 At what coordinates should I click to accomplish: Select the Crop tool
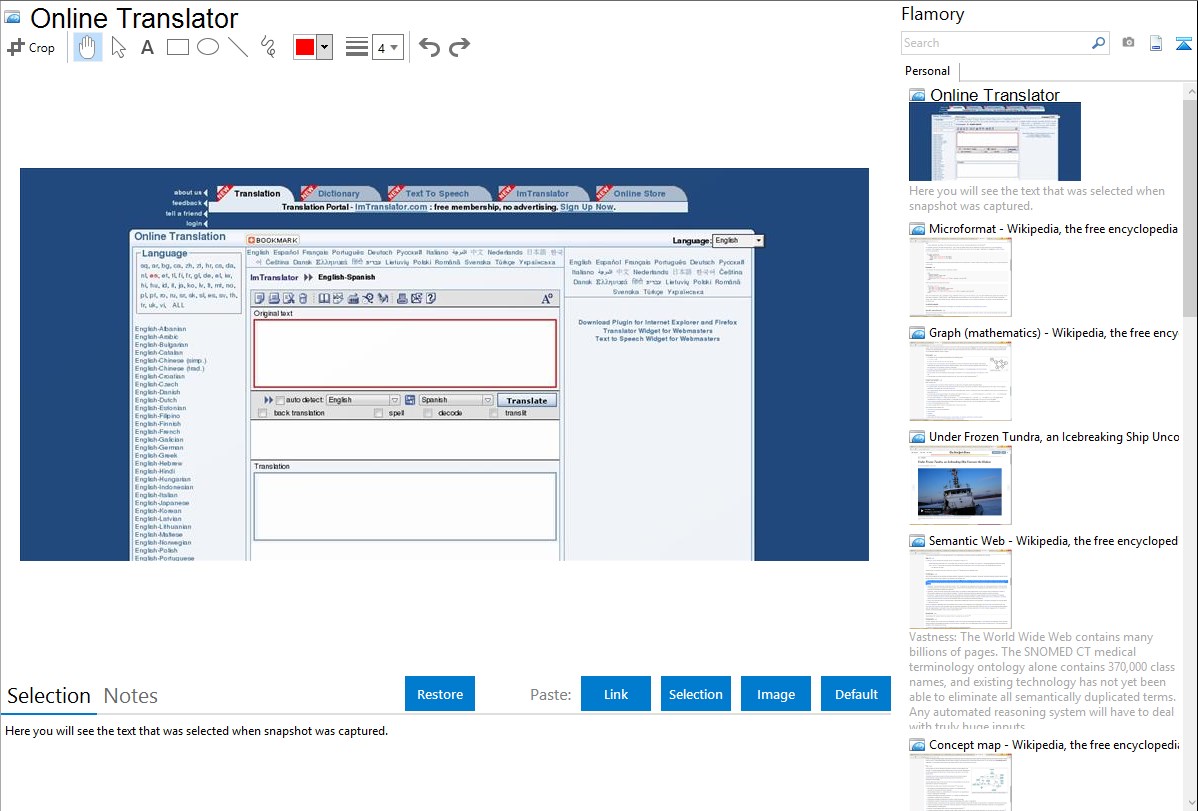(31, 47)
